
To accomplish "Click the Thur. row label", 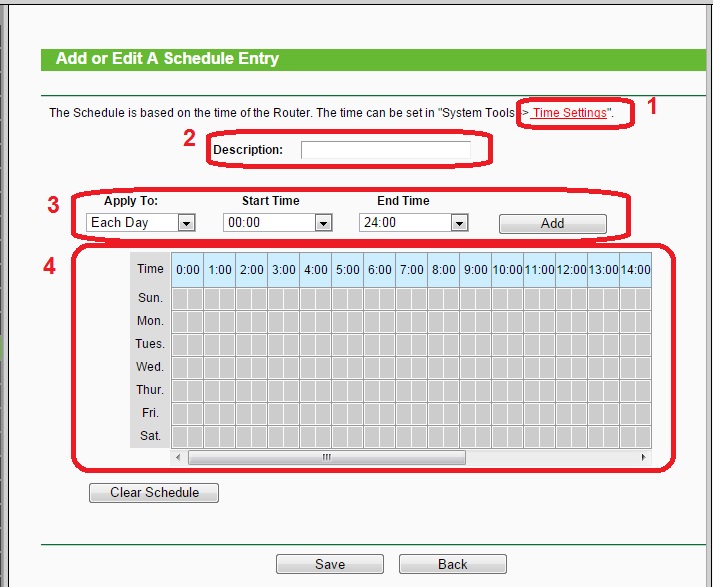I will click(x=150, y=390).
